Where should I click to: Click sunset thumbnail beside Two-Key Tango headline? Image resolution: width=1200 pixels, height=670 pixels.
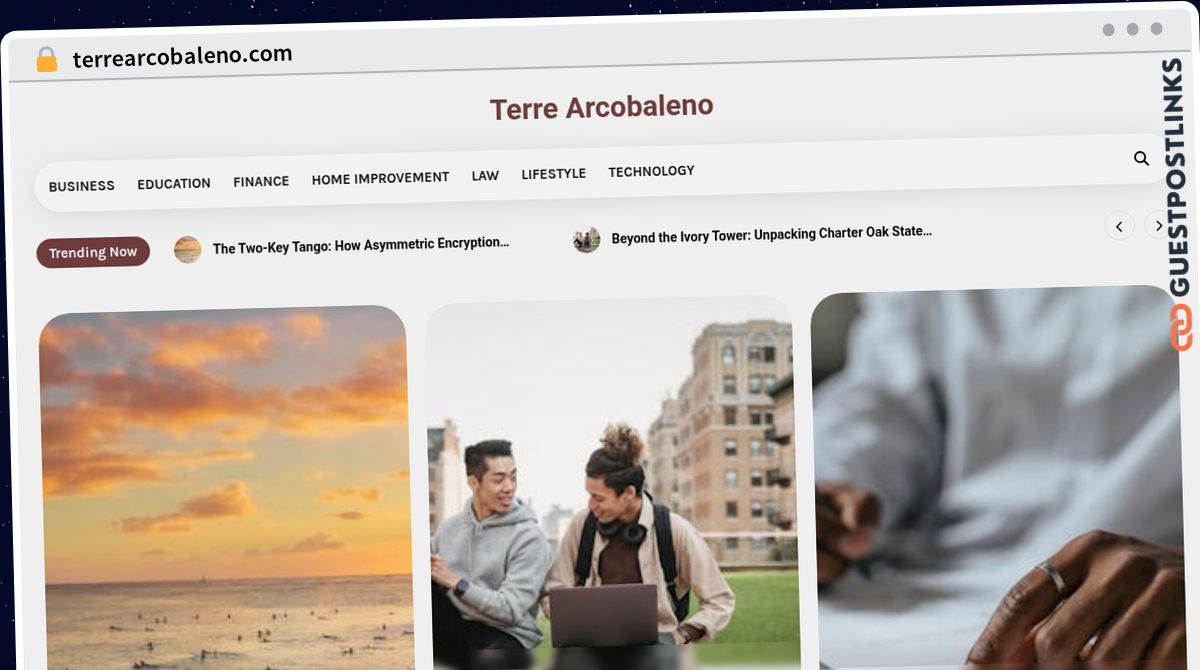188,249
